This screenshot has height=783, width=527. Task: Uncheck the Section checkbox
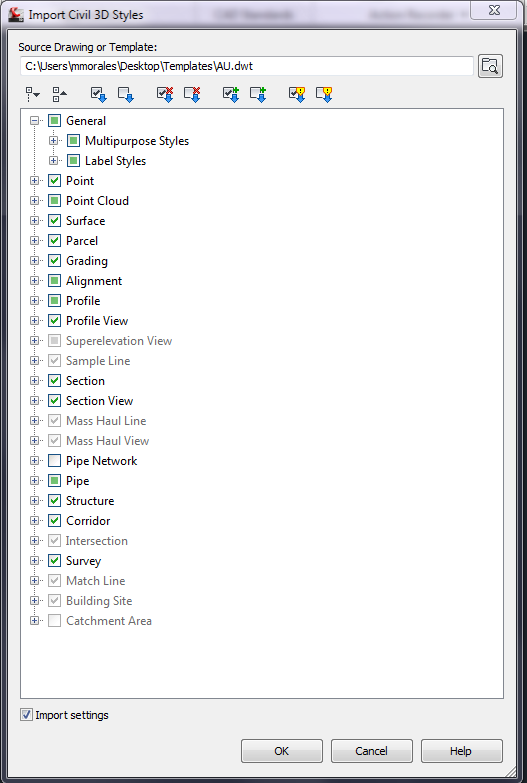(54, 380)
